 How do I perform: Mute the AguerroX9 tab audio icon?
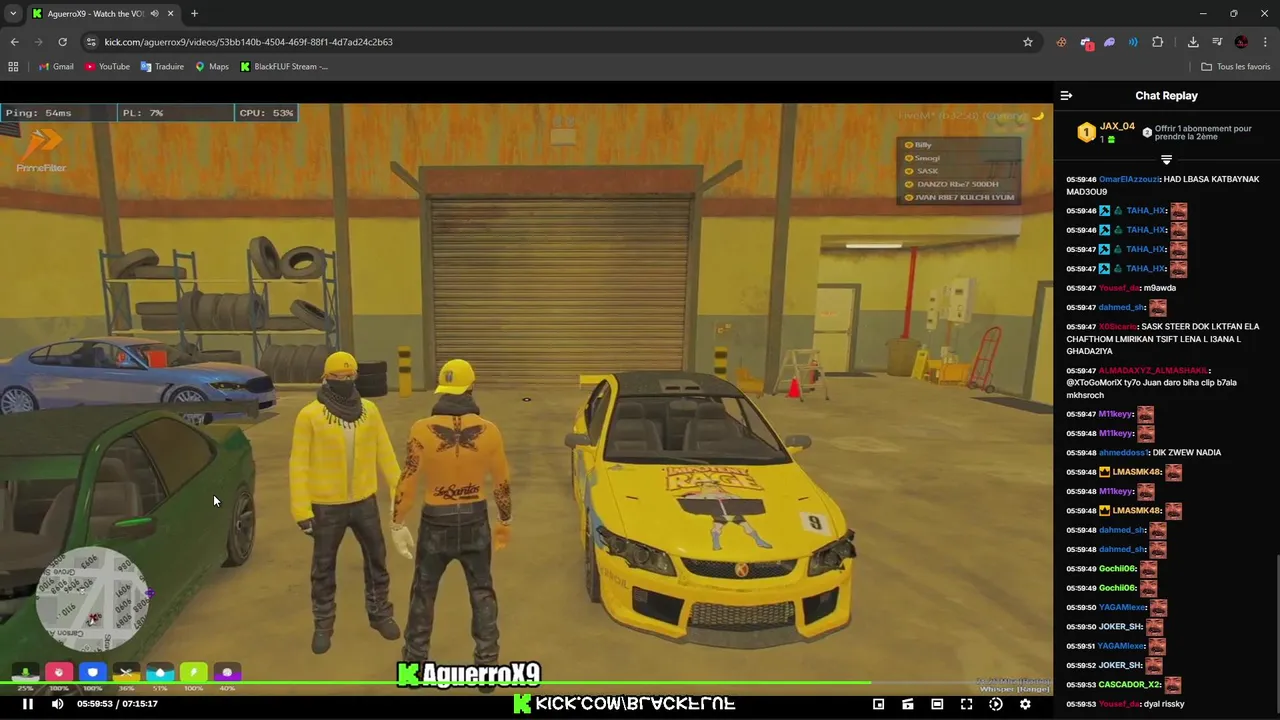coord(154,14)
